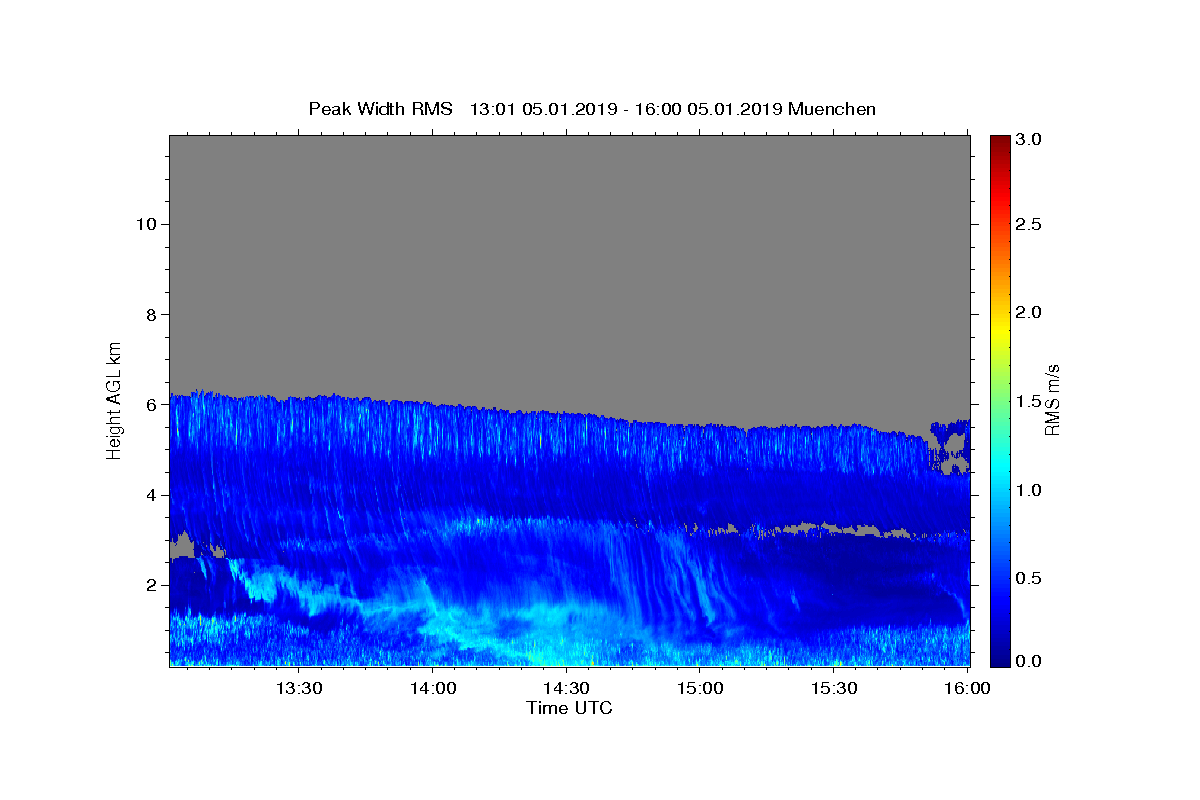Screen dimensions: 1200x800
Task: Click the 13:30 time tick label
Action: (298, 688)
